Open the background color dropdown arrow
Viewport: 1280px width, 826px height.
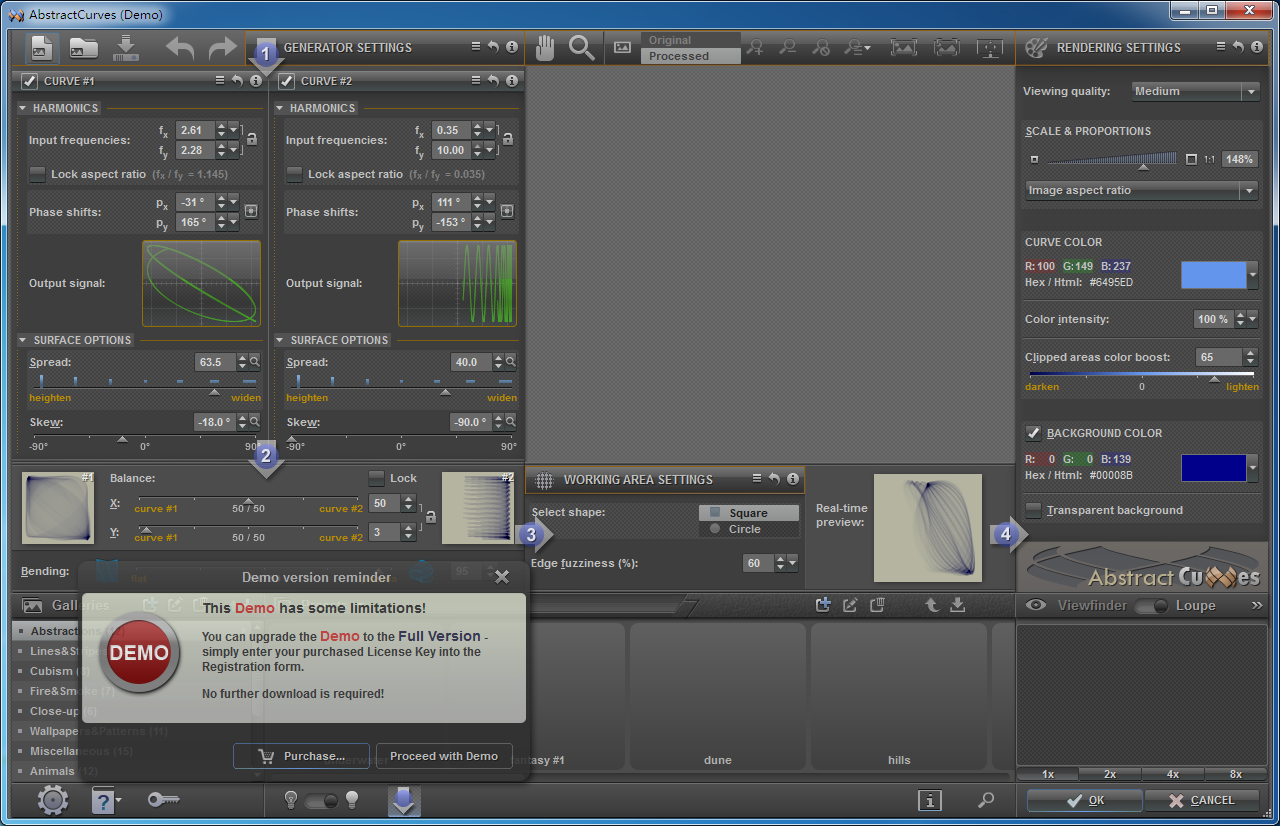1253,468
